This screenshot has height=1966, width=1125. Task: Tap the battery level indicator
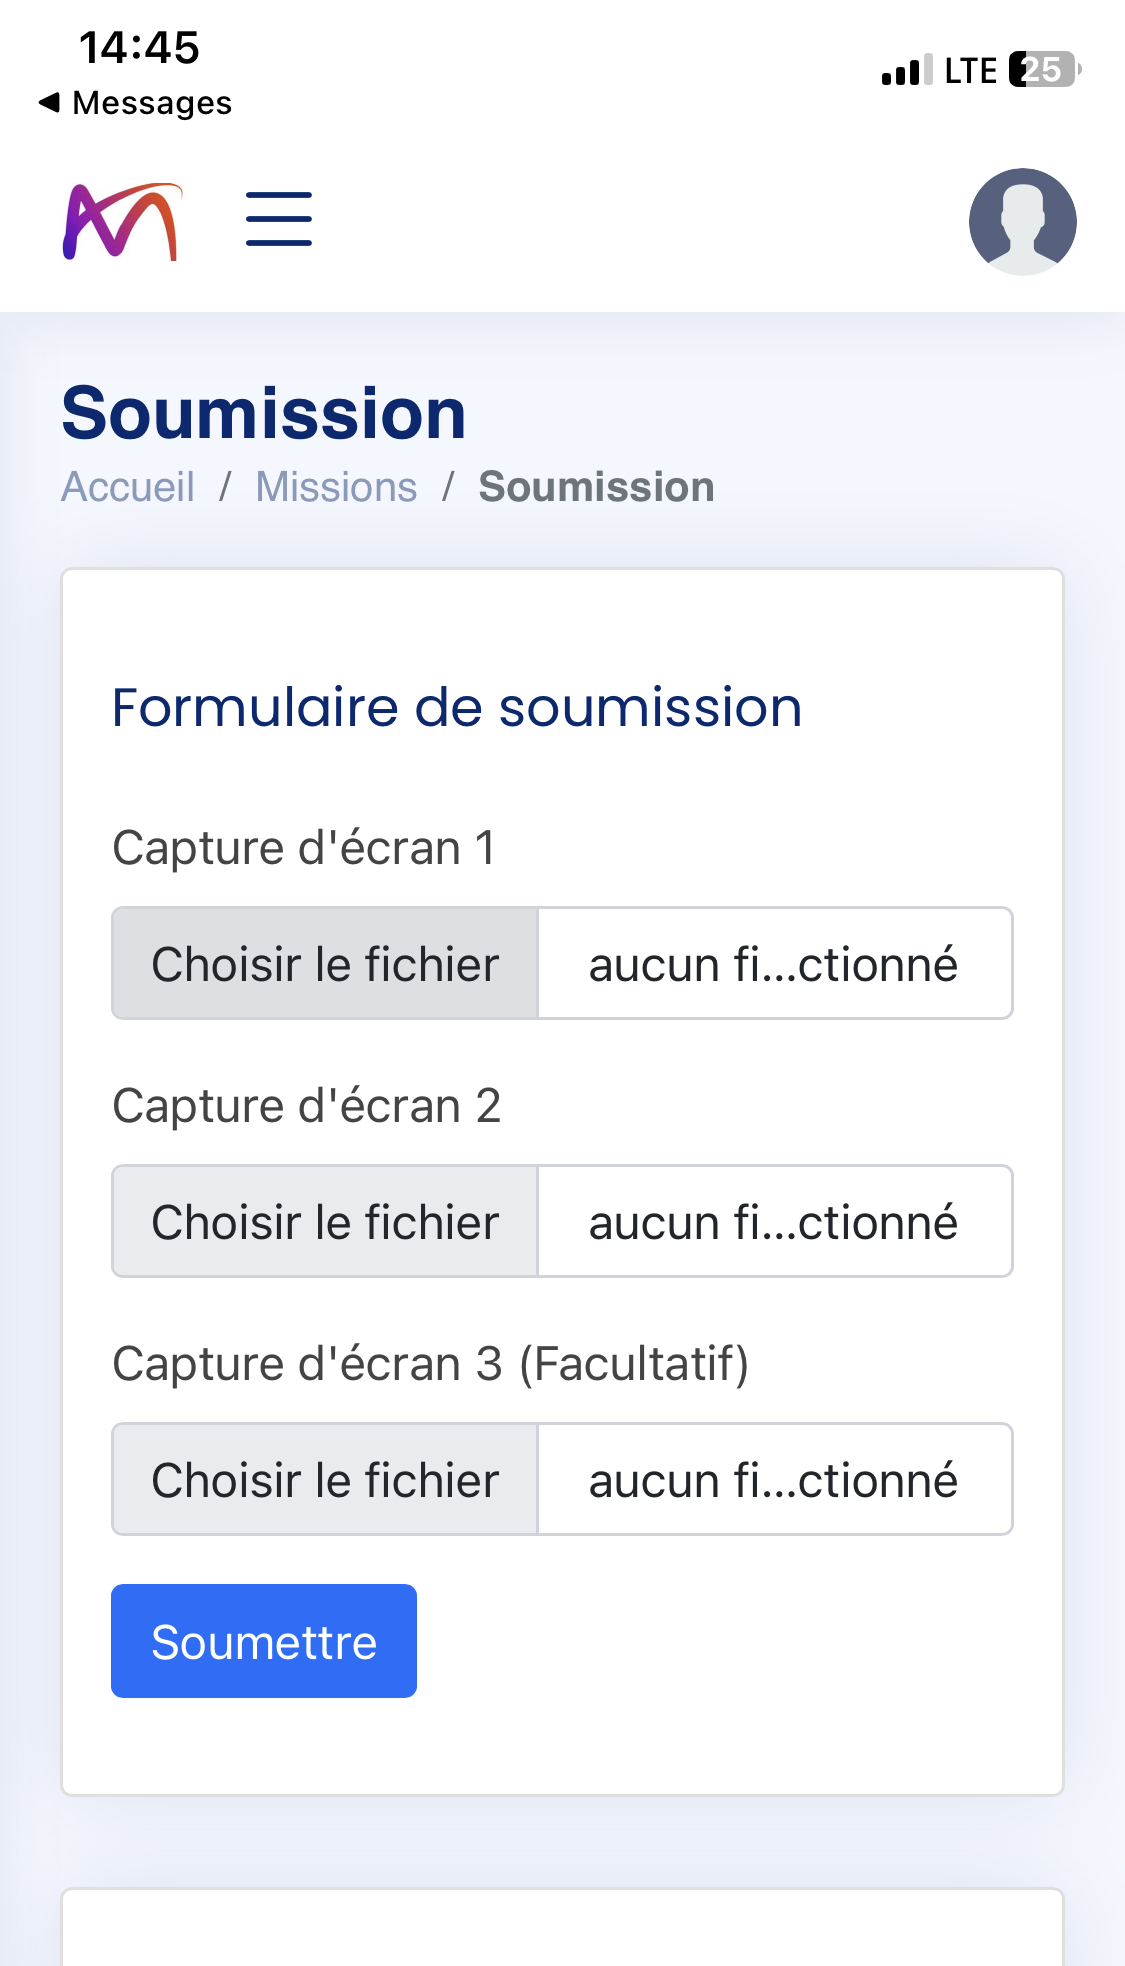click(x=1044, y=70)
